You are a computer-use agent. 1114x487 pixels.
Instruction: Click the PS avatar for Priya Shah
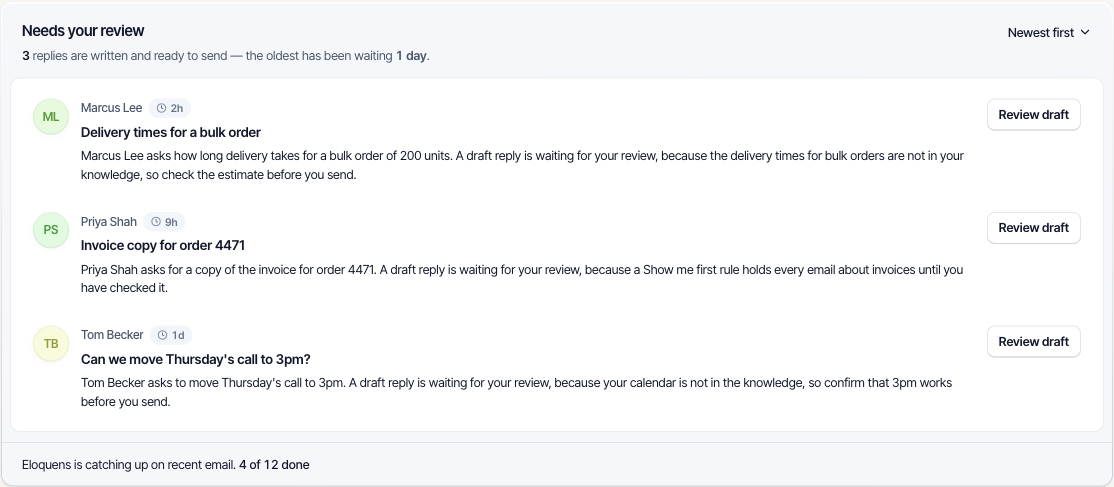click(51, 230)
